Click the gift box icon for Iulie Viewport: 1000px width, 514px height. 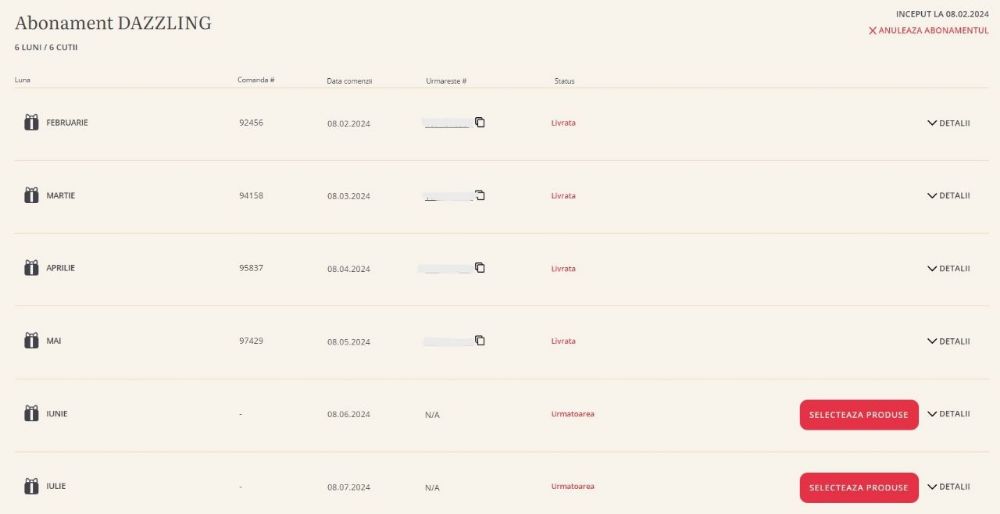pos(31,486)
